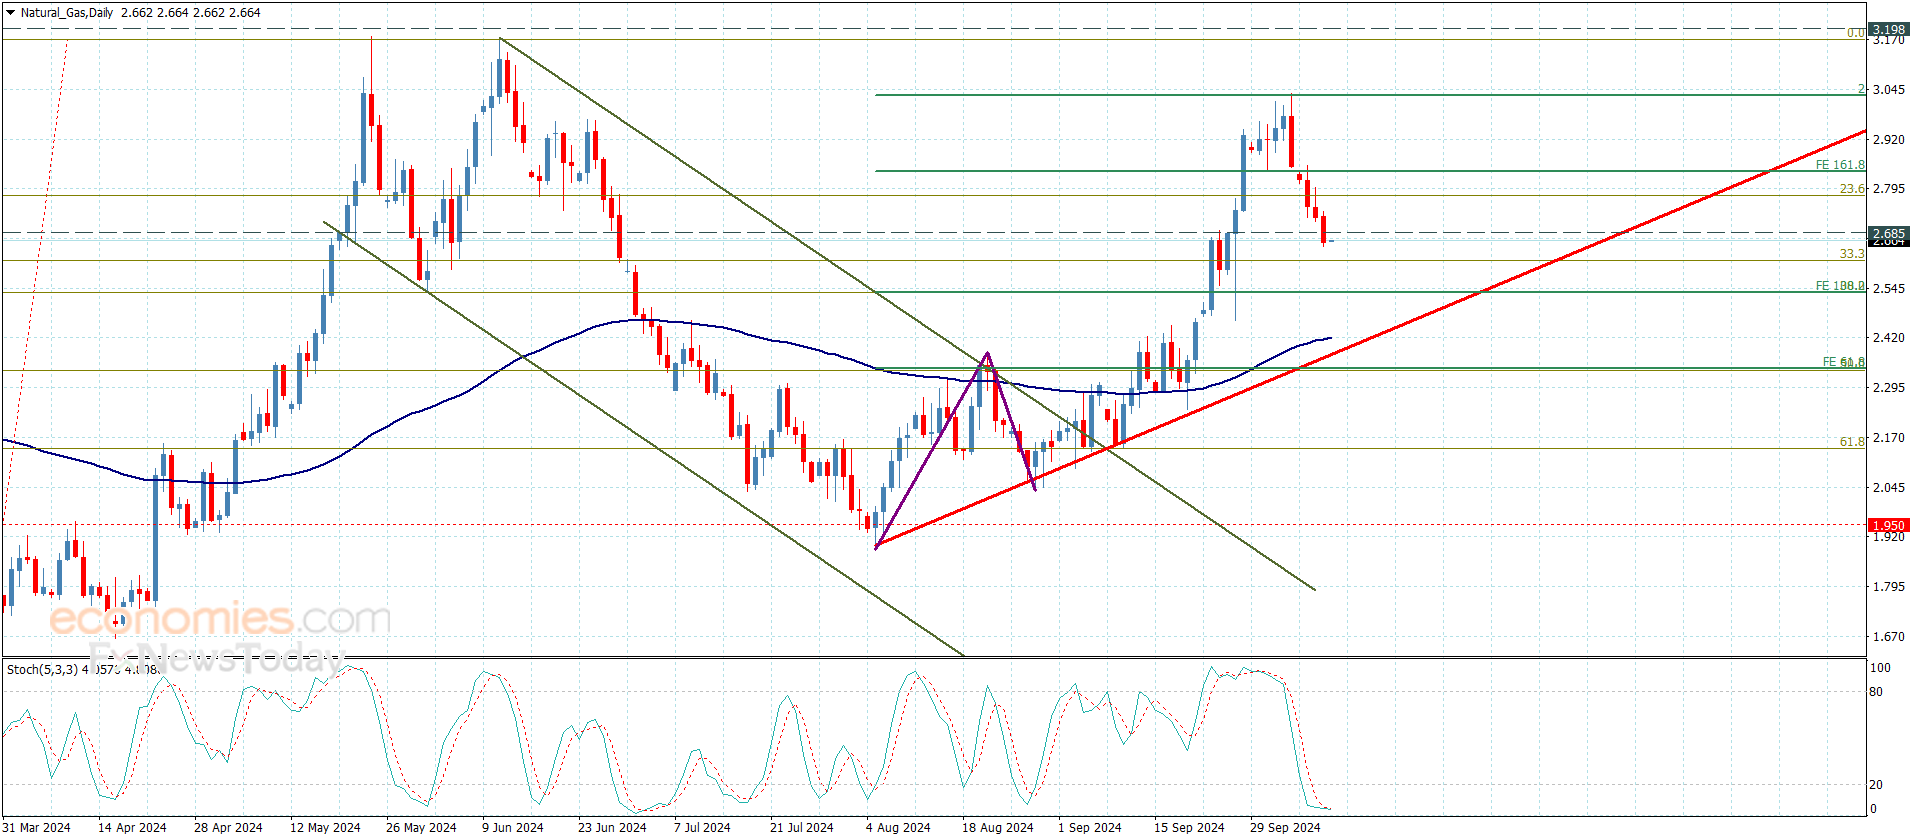
Task: Click the 33.3 Fibonacci retracement label
Action: pyautogui.click(x=1852, y=254)
